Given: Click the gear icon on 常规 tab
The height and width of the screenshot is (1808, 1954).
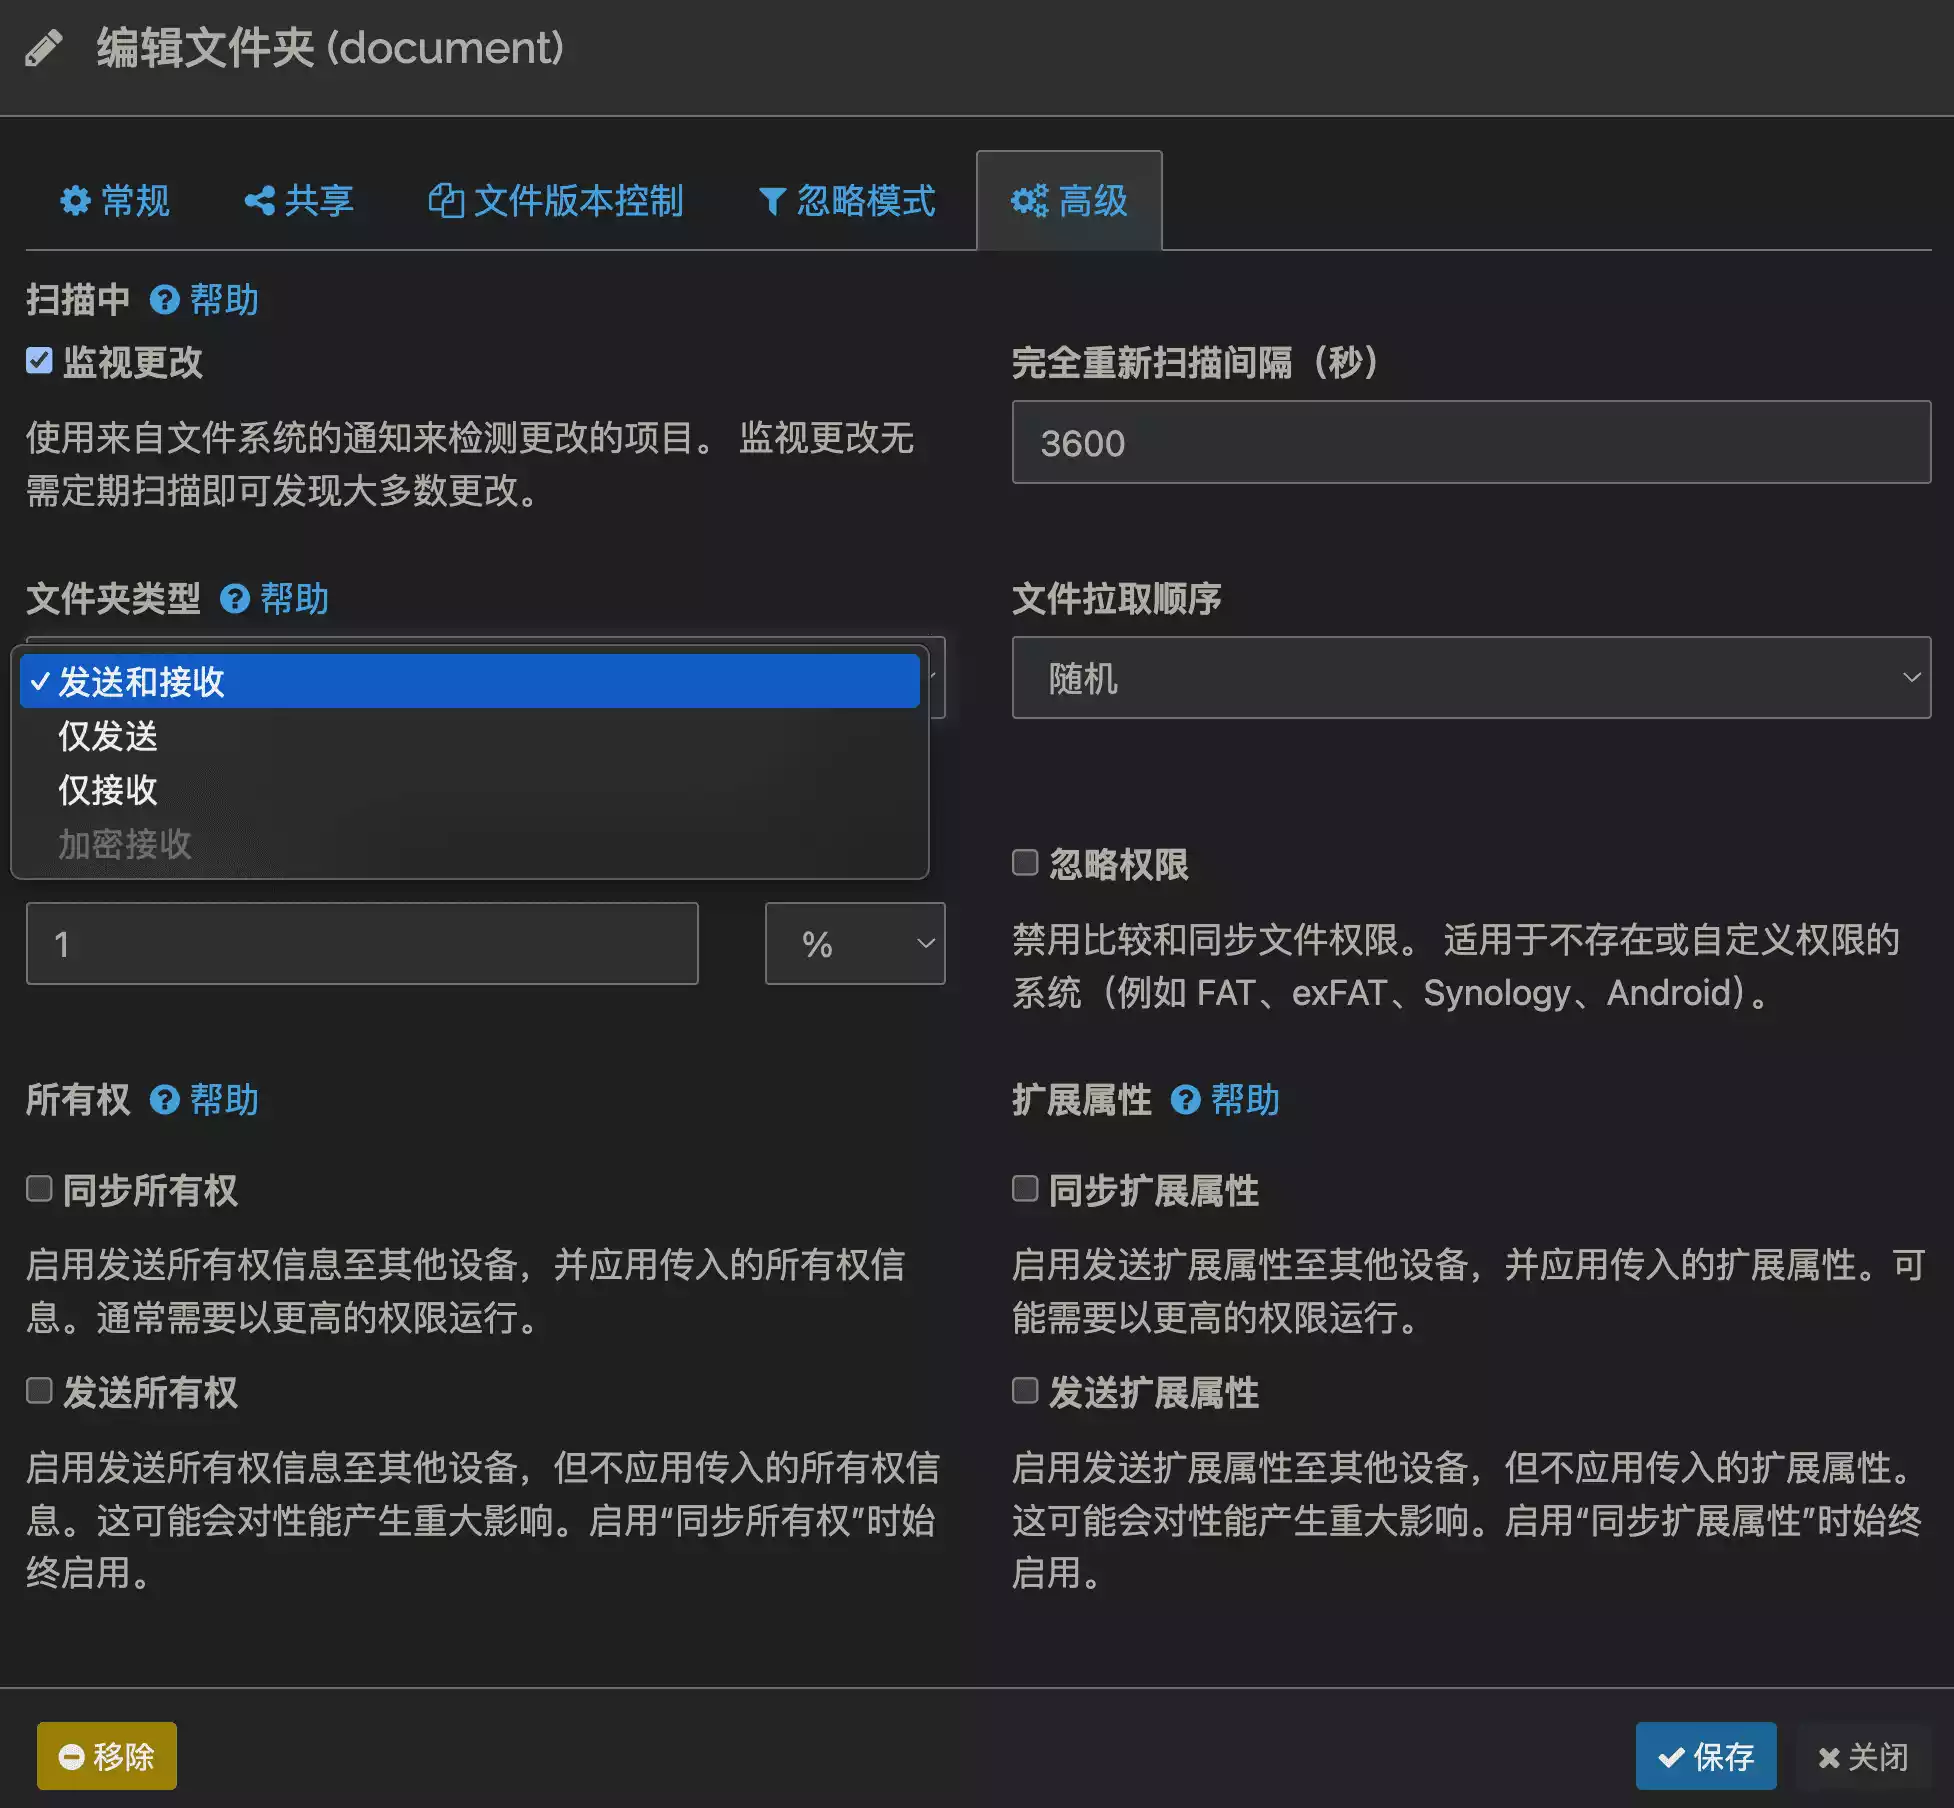Looking at the screenshot, I should click(x=75, y=201).
